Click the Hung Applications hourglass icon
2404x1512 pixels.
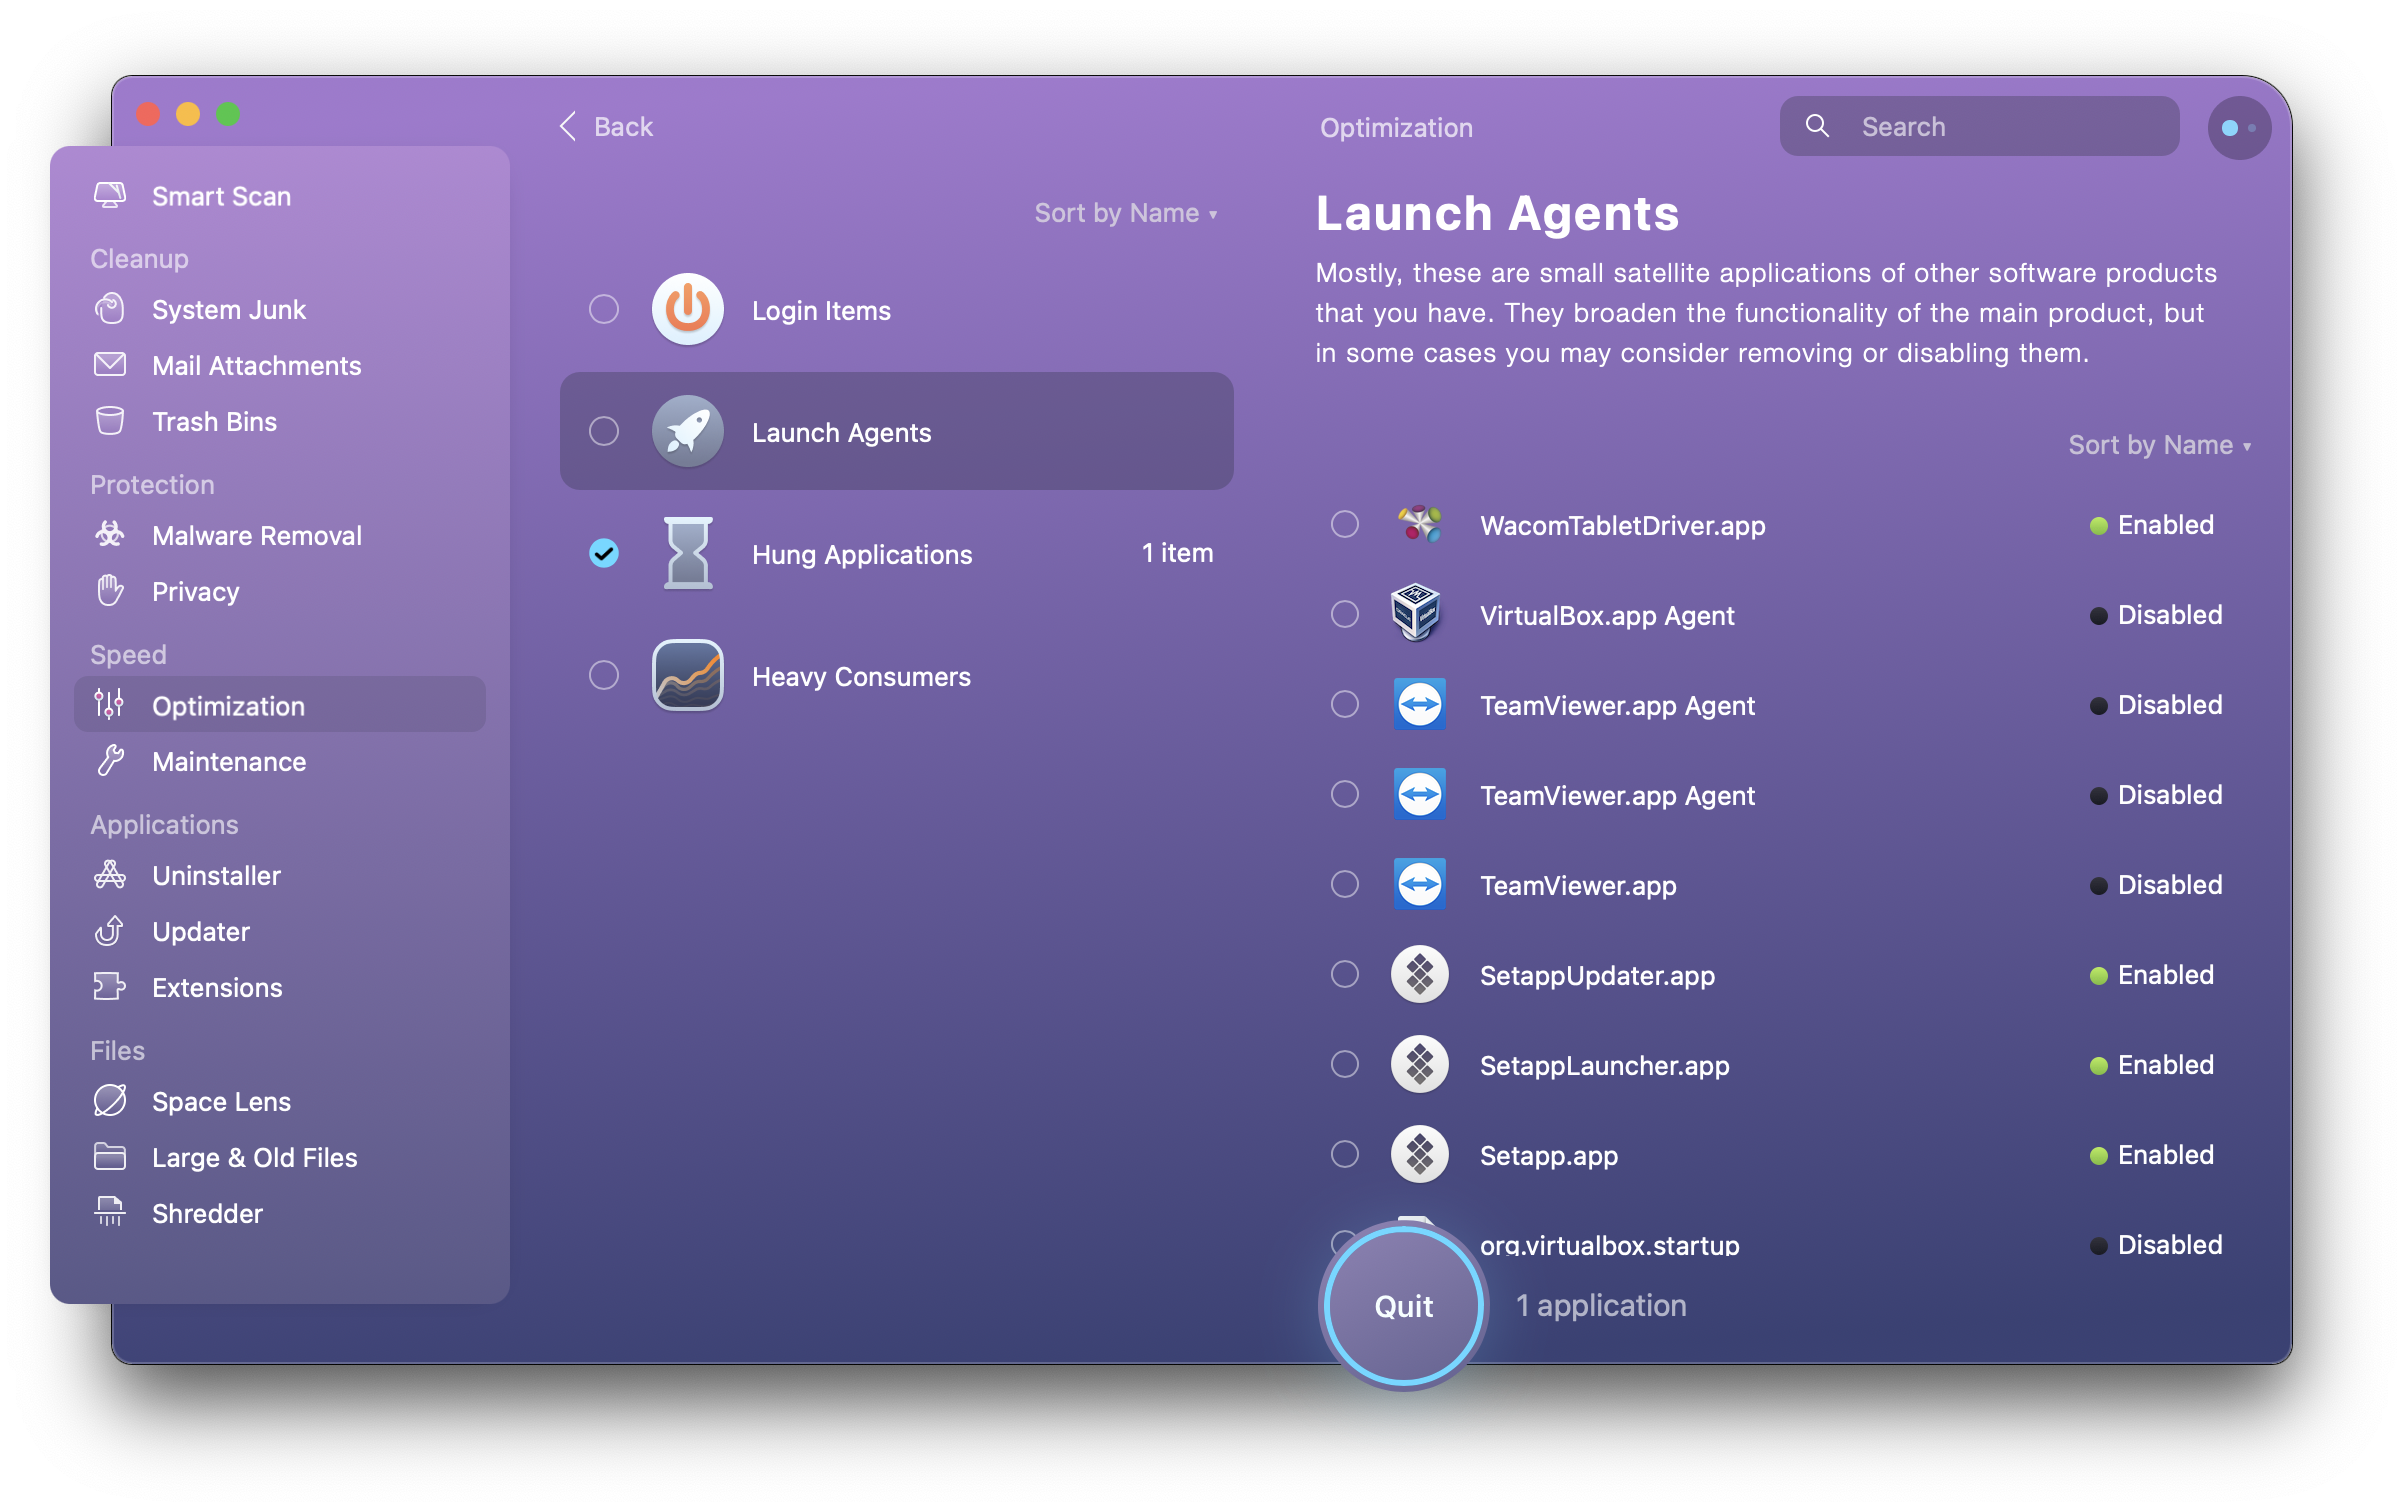[686, 552]
